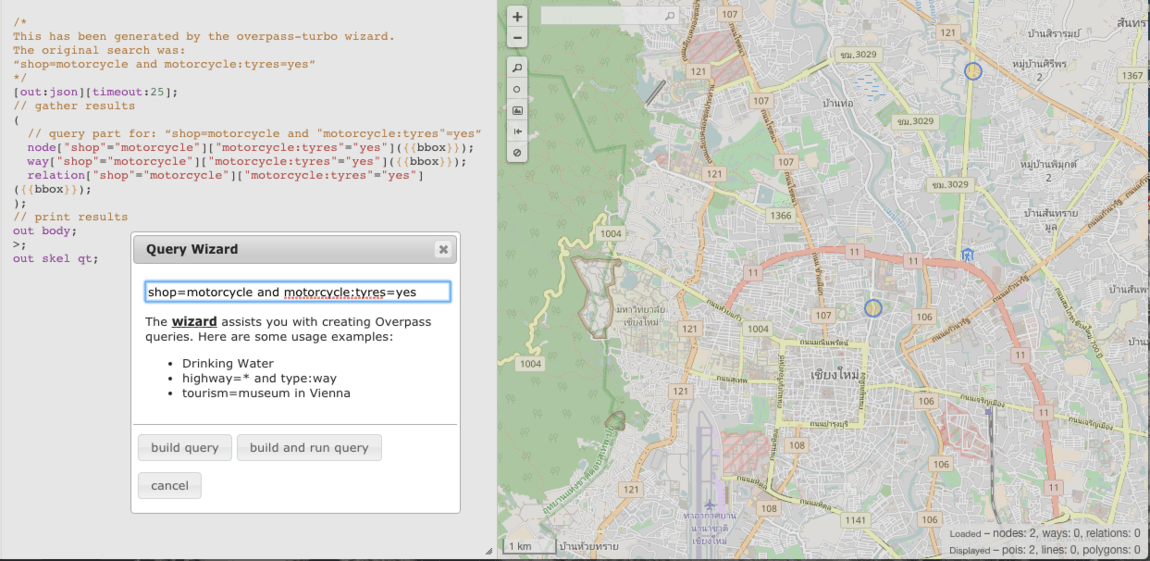
Task: Toggle wide map view arrow icon
Action: [517, 131]
